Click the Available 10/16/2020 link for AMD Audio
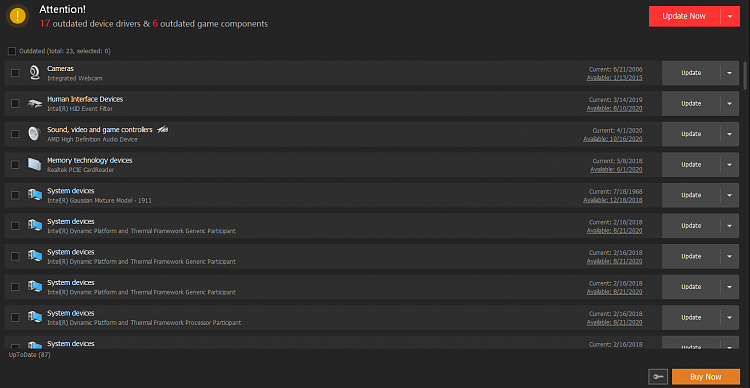 613,139
